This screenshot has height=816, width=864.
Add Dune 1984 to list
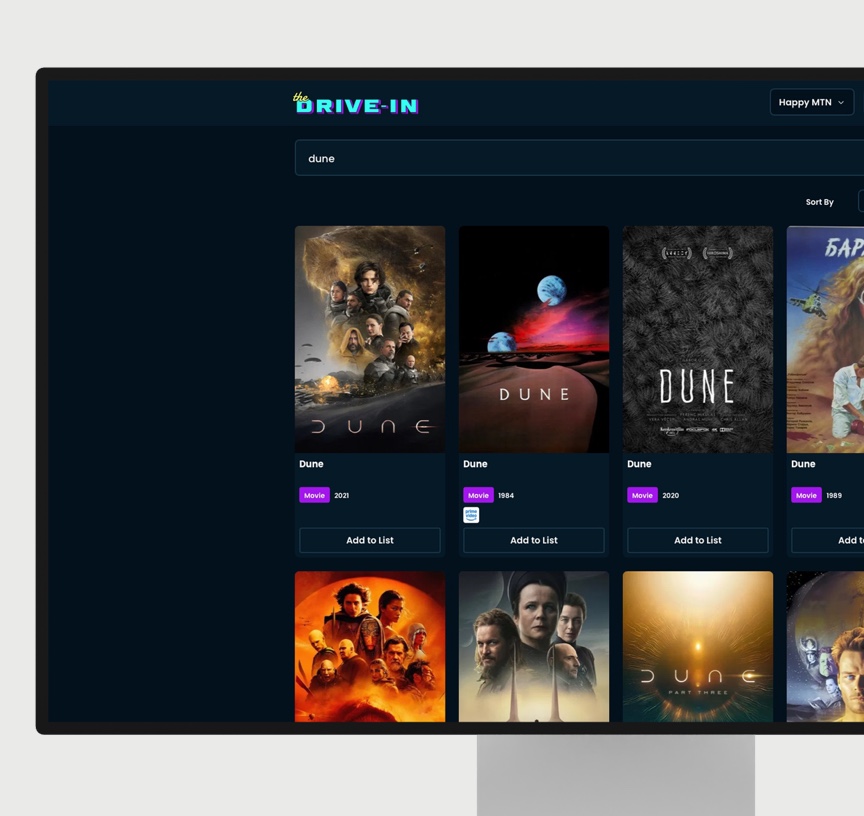[x=534, y=541]
